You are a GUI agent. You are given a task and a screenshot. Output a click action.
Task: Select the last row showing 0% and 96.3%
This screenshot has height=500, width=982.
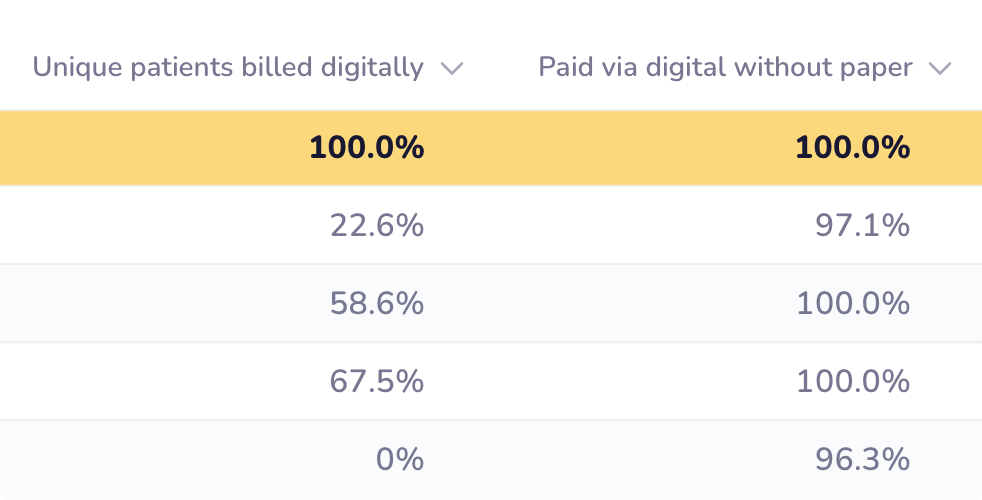click(x=600, y=460)
